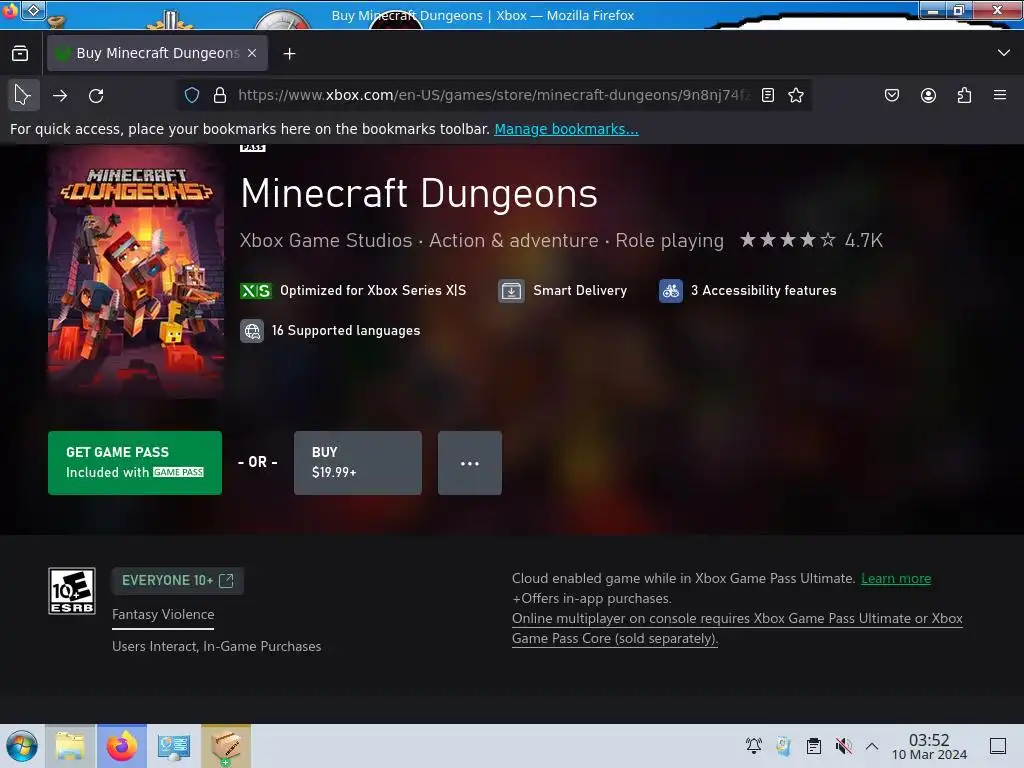This screenshot has height=768, width=1024.
Task: Click the 16 Supported languages globe icon
Action: (252, 331)
